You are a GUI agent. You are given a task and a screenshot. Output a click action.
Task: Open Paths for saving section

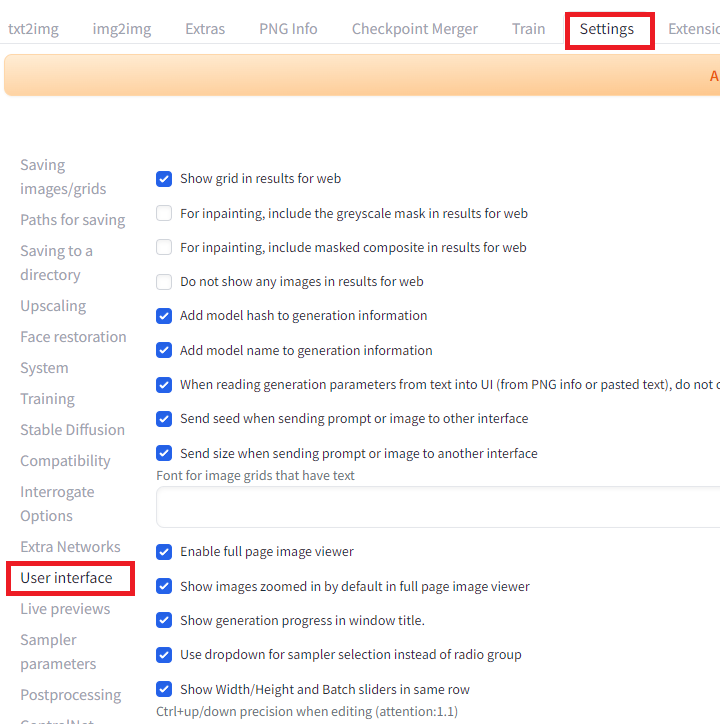[x=73, y=220]
